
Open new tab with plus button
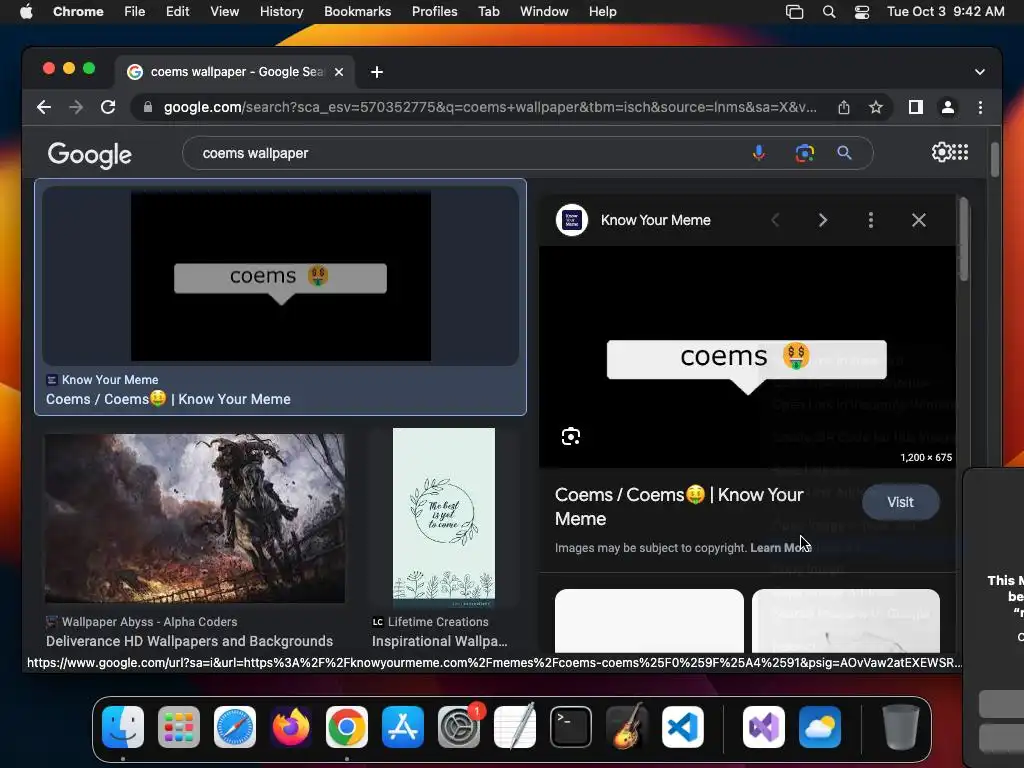tap(377, 72)
